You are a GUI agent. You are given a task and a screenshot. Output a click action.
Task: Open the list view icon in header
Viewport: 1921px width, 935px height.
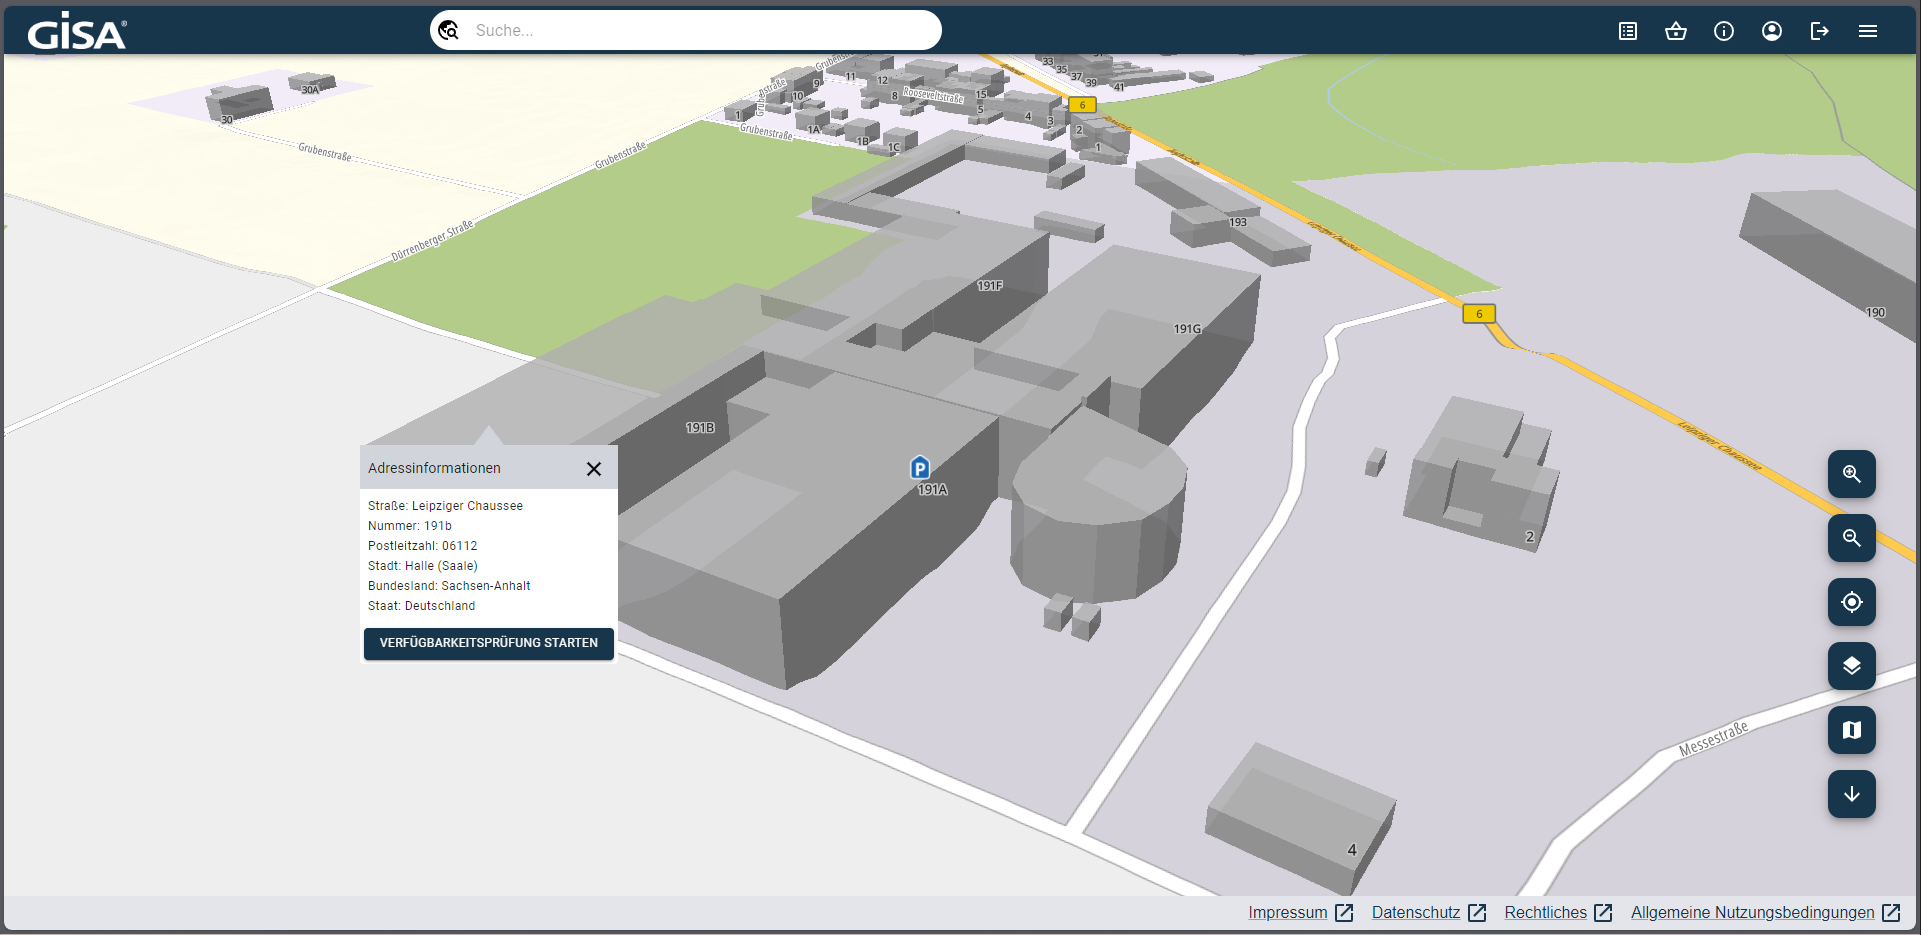coord(1628,31)
